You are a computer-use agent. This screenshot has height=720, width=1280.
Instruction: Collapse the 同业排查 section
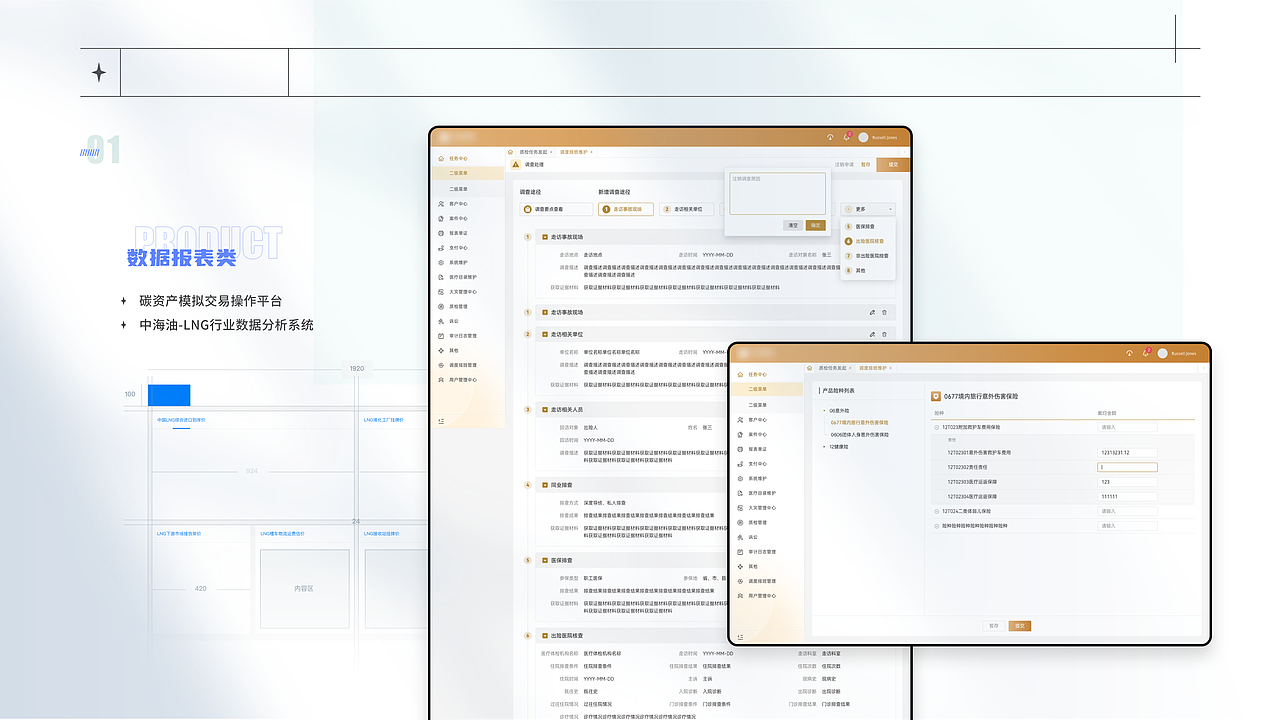point(545,485)
